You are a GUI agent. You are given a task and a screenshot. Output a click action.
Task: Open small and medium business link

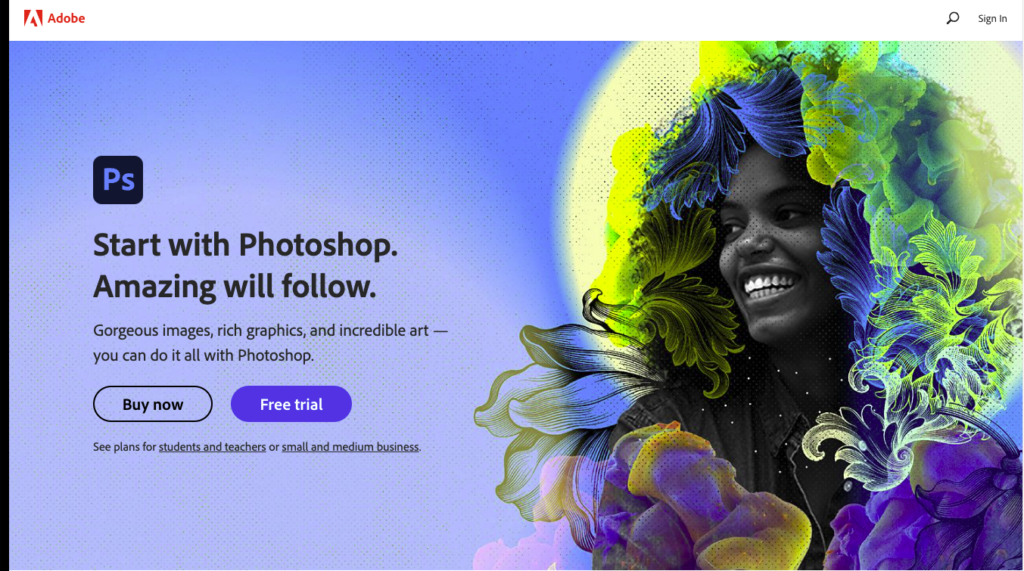click(350, 447)
